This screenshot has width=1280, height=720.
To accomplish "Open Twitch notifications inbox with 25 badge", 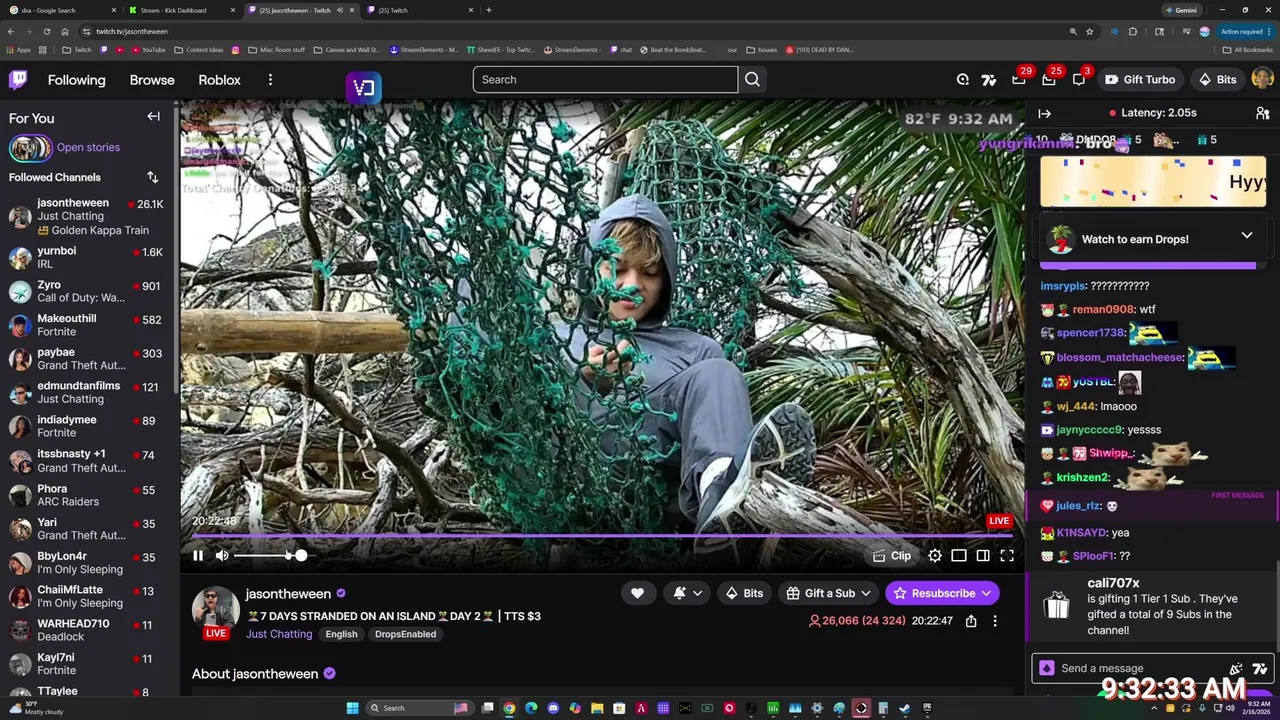I will [x=1048, y=80].
